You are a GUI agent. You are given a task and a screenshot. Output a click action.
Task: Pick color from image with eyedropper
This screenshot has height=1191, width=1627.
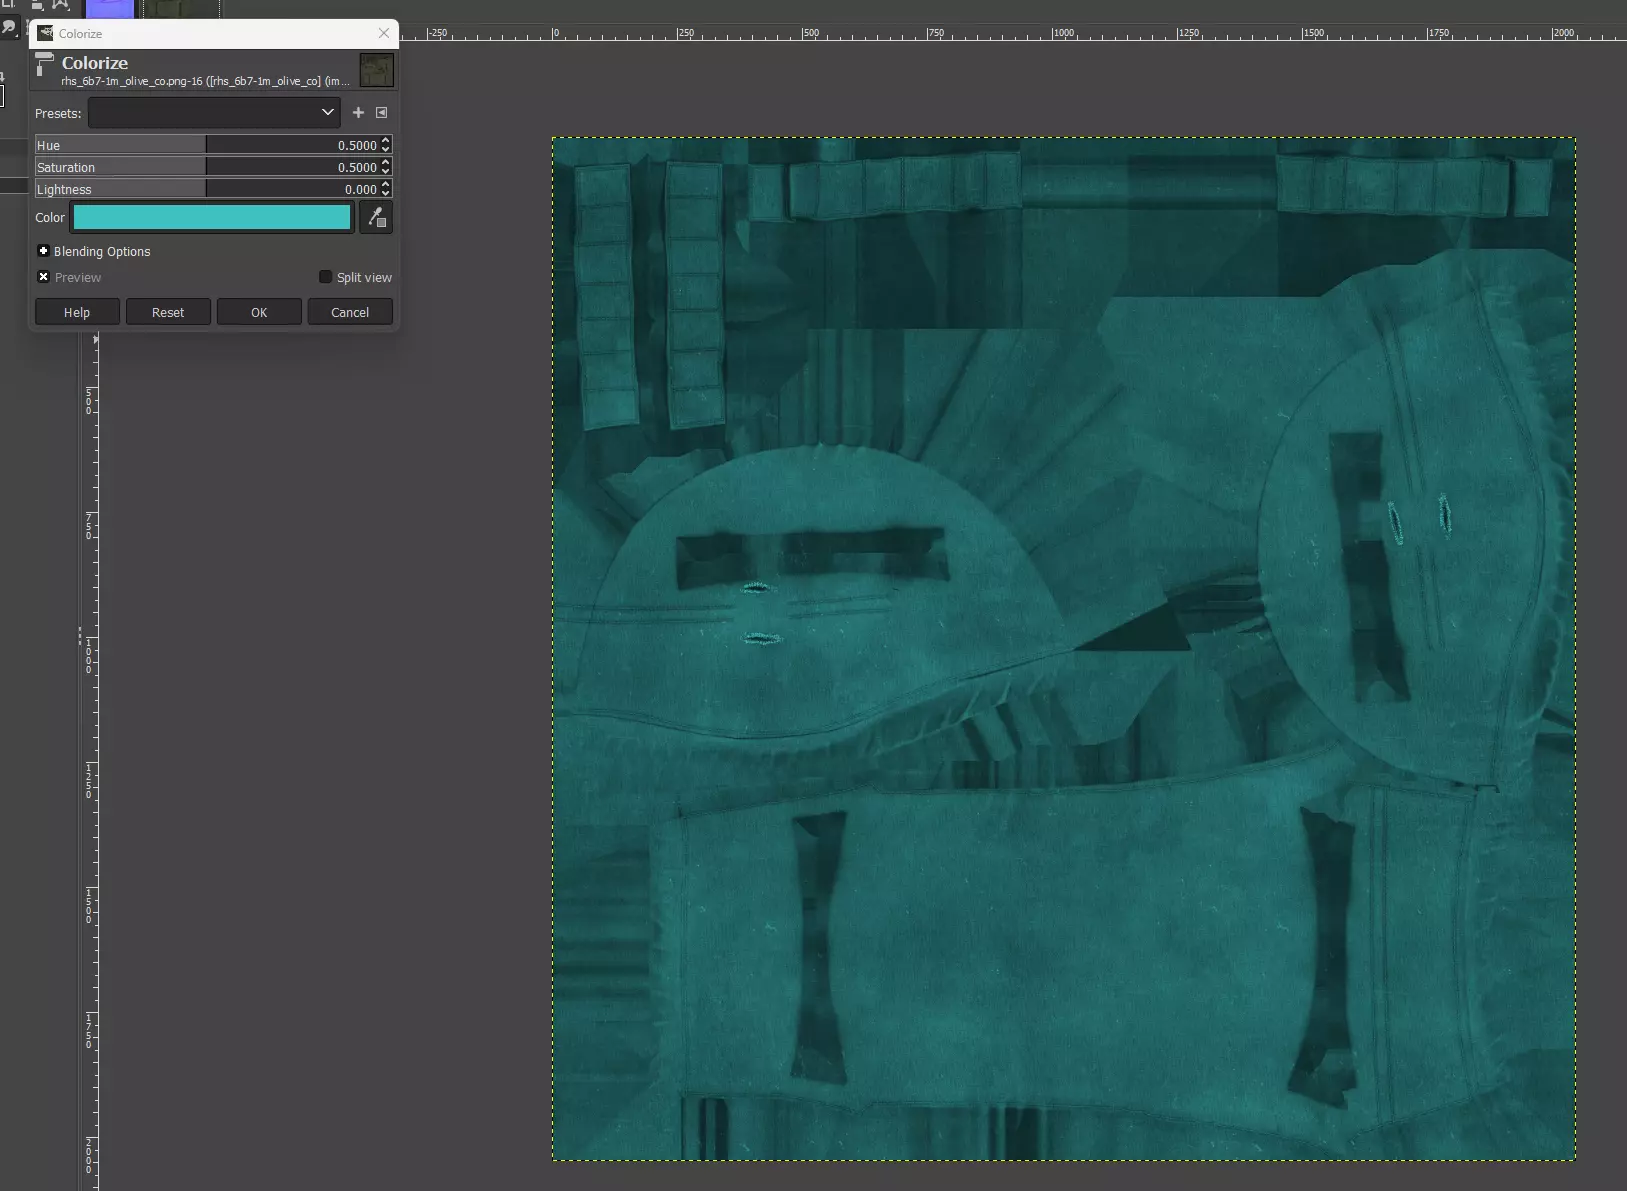376,218
